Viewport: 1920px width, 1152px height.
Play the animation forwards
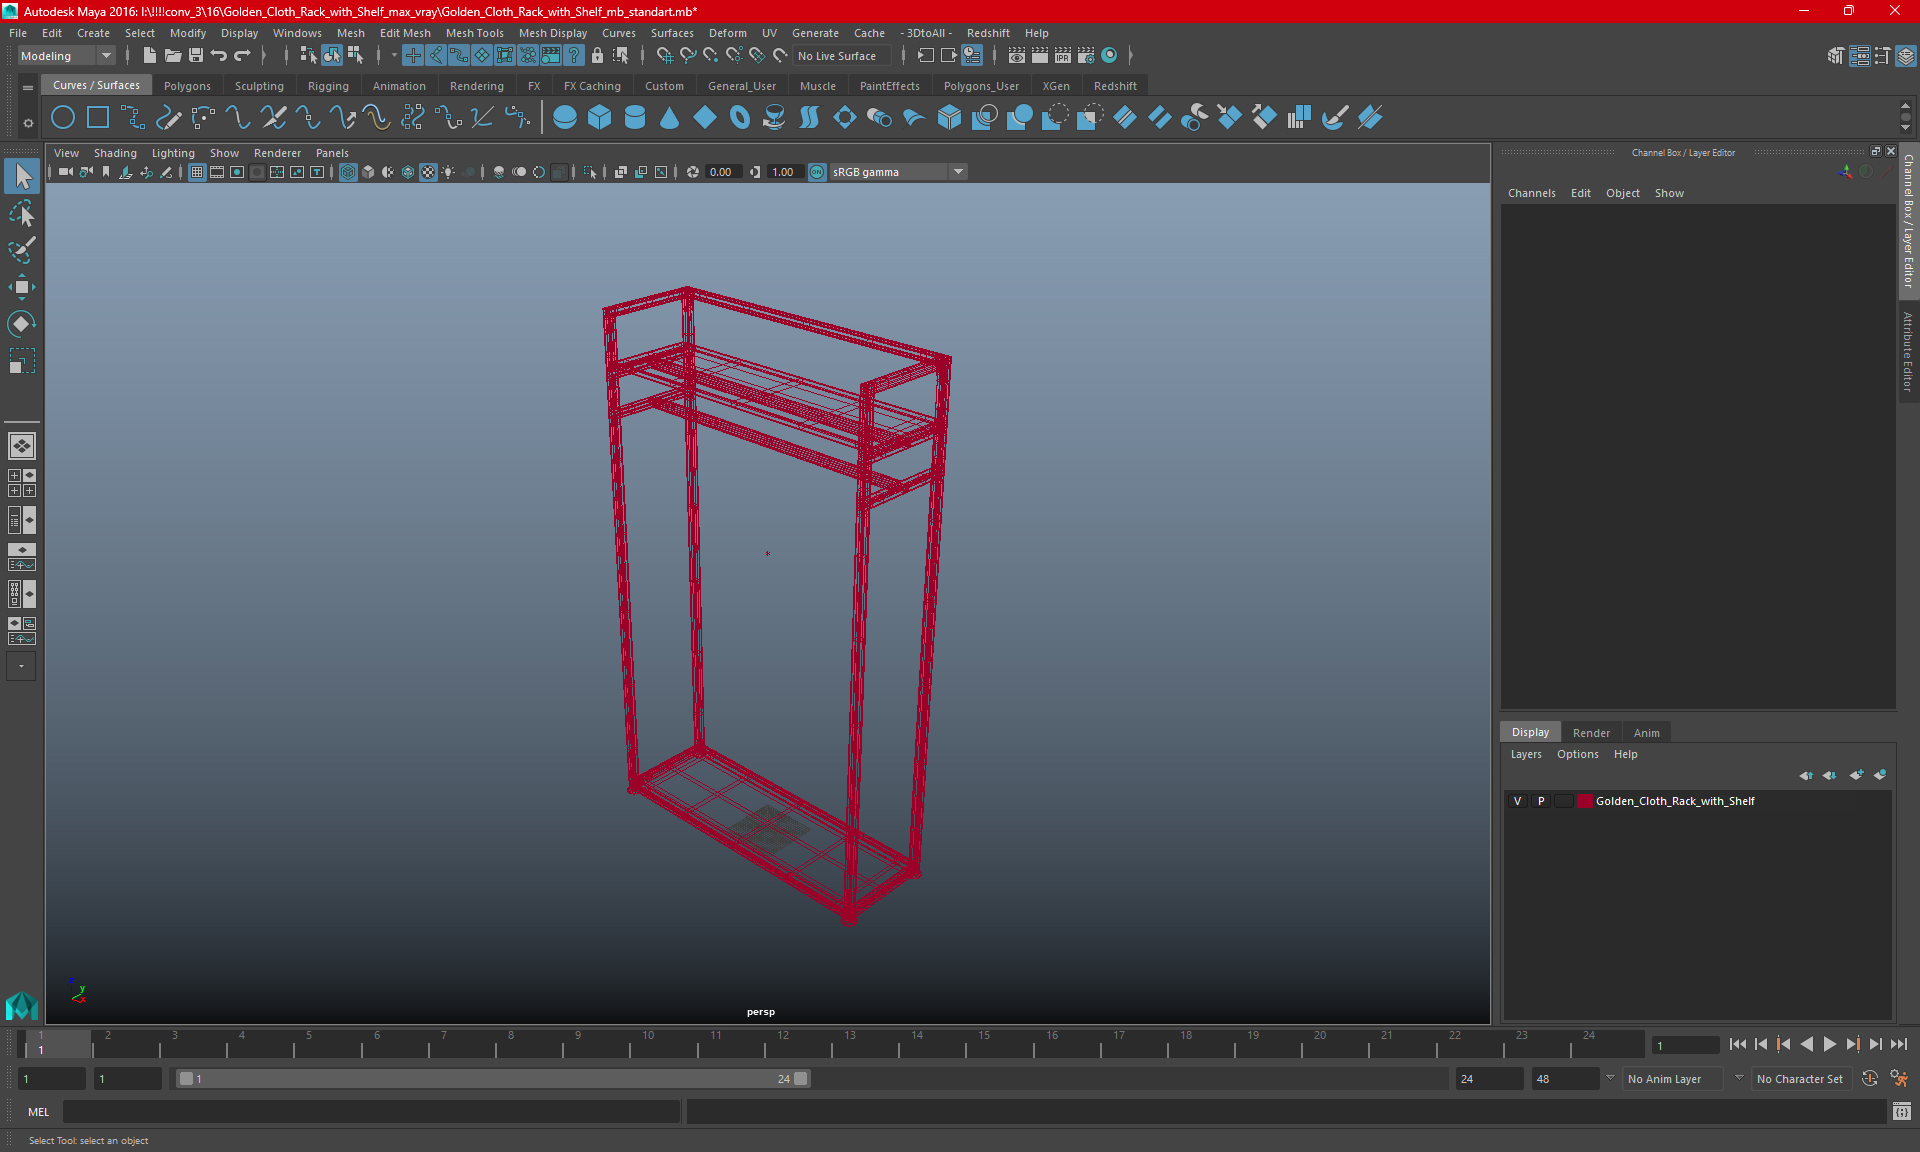(1829, 1044)
